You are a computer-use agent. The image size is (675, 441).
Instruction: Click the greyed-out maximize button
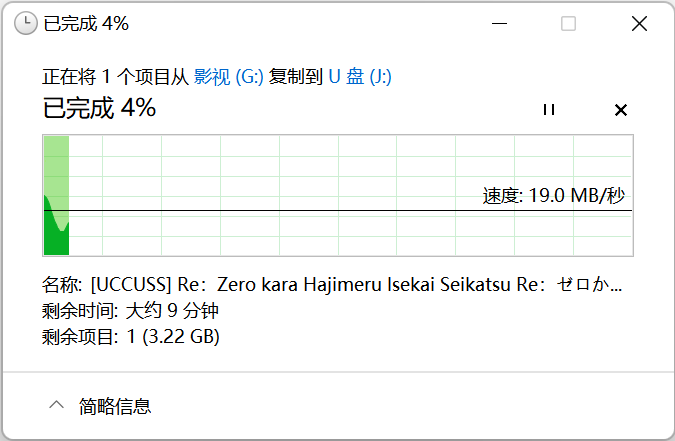click(568, 23)
